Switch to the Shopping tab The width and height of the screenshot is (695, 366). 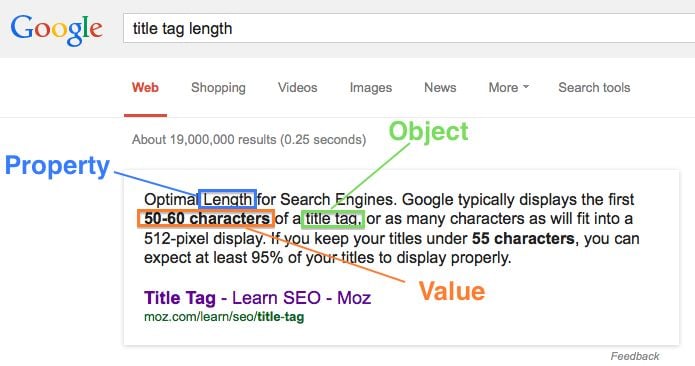point(218,88)
